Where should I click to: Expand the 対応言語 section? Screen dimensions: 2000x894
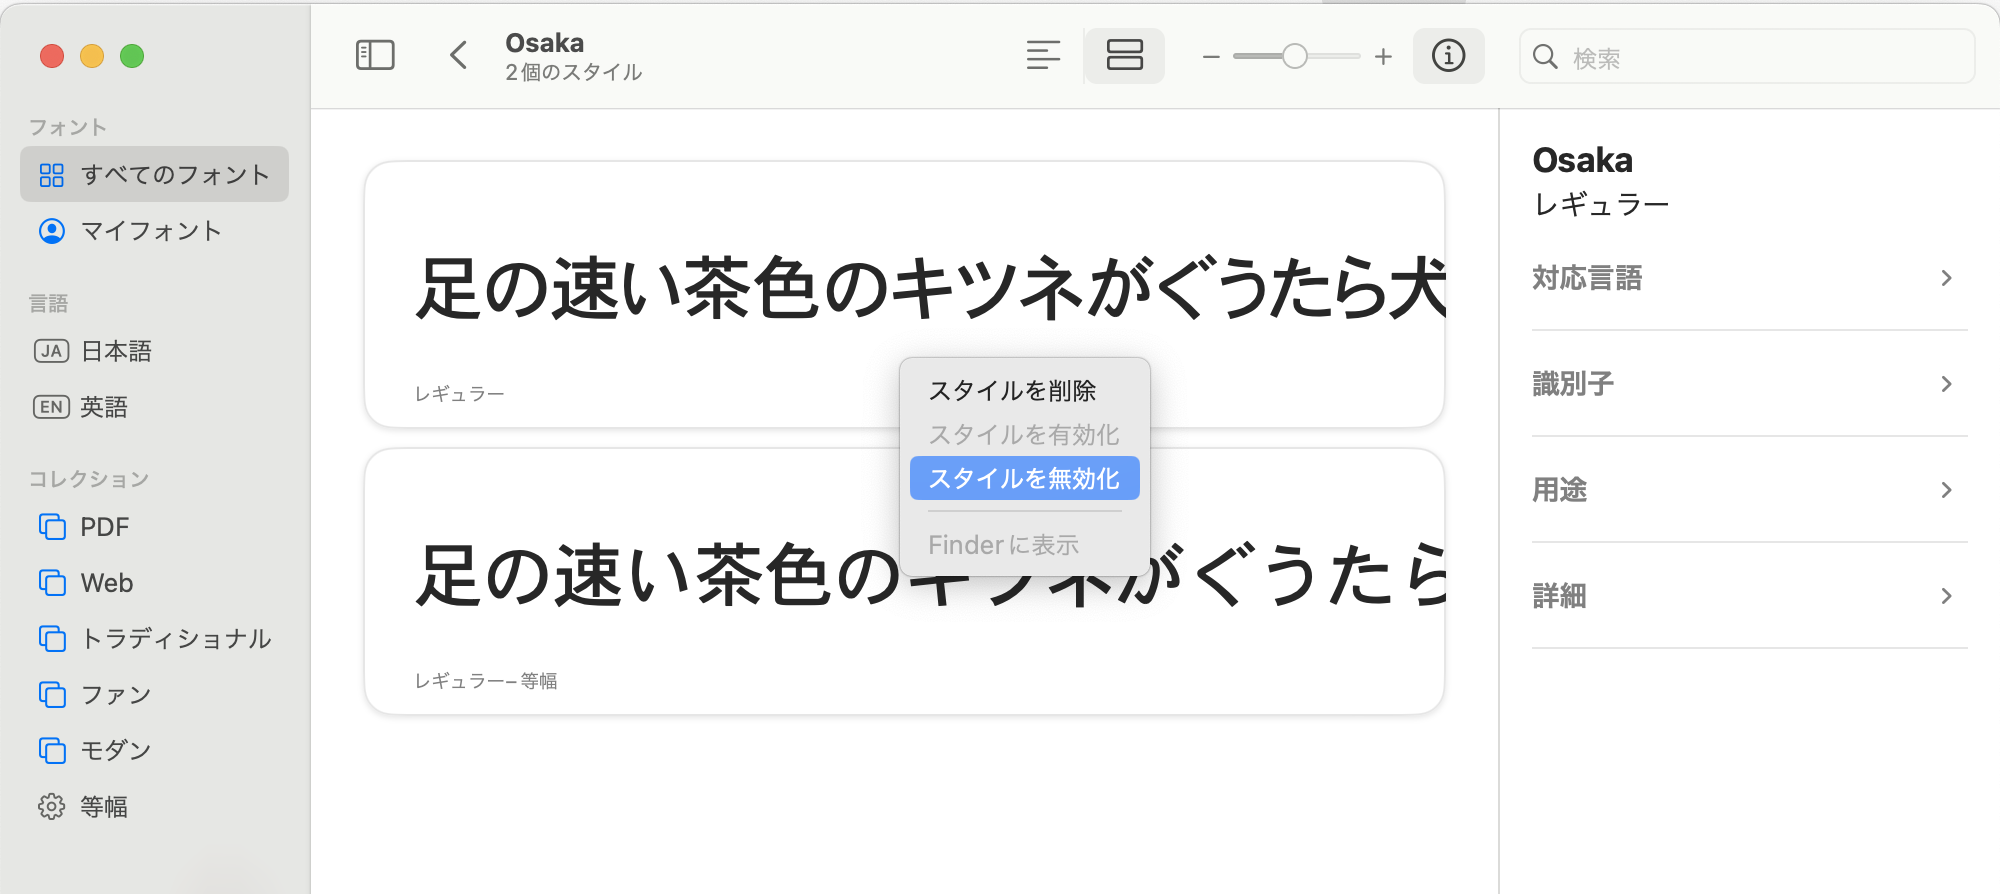[1749, 278]
